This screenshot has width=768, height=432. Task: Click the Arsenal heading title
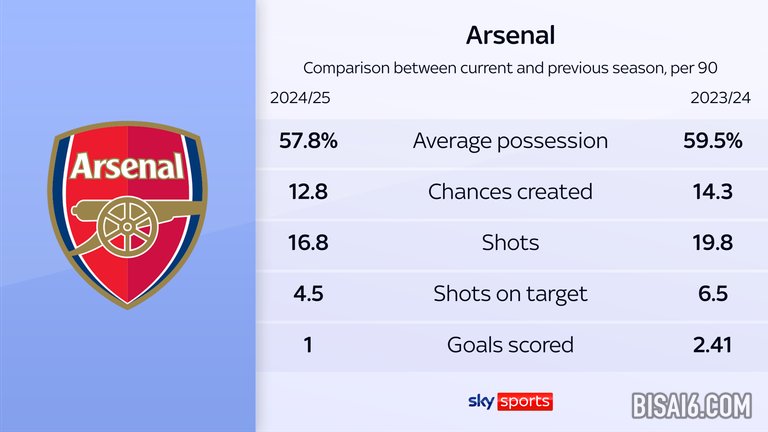pos(510,35)
